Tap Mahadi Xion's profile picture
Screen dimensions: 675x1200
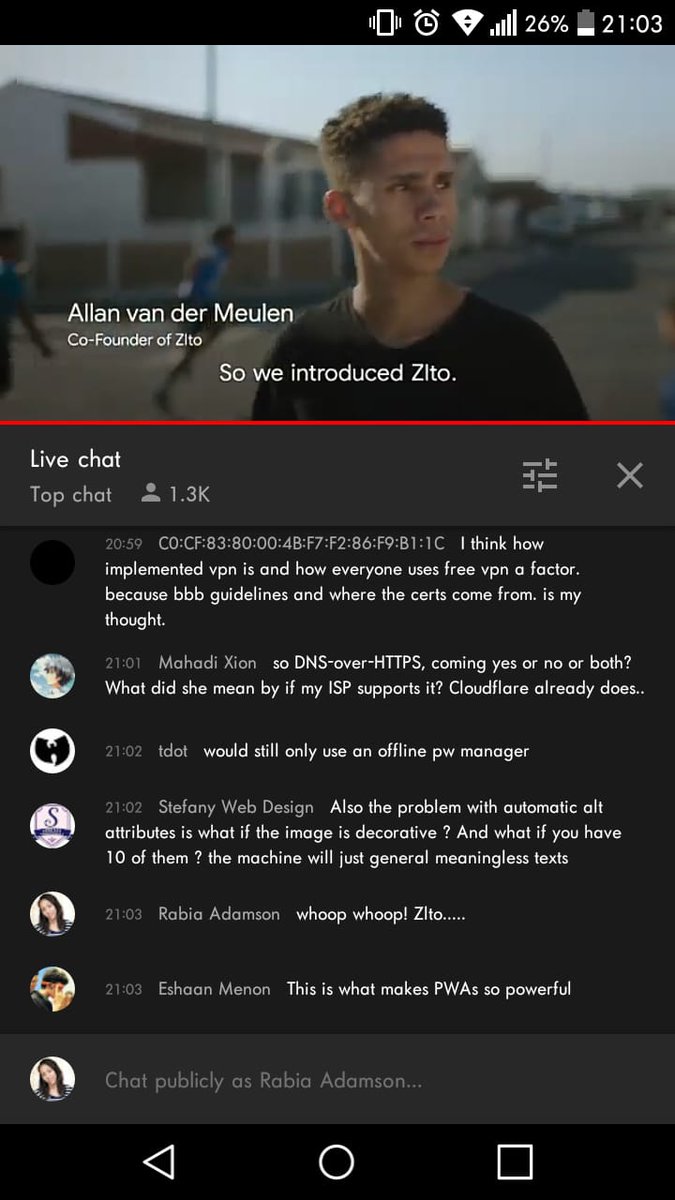coord(52,676)
